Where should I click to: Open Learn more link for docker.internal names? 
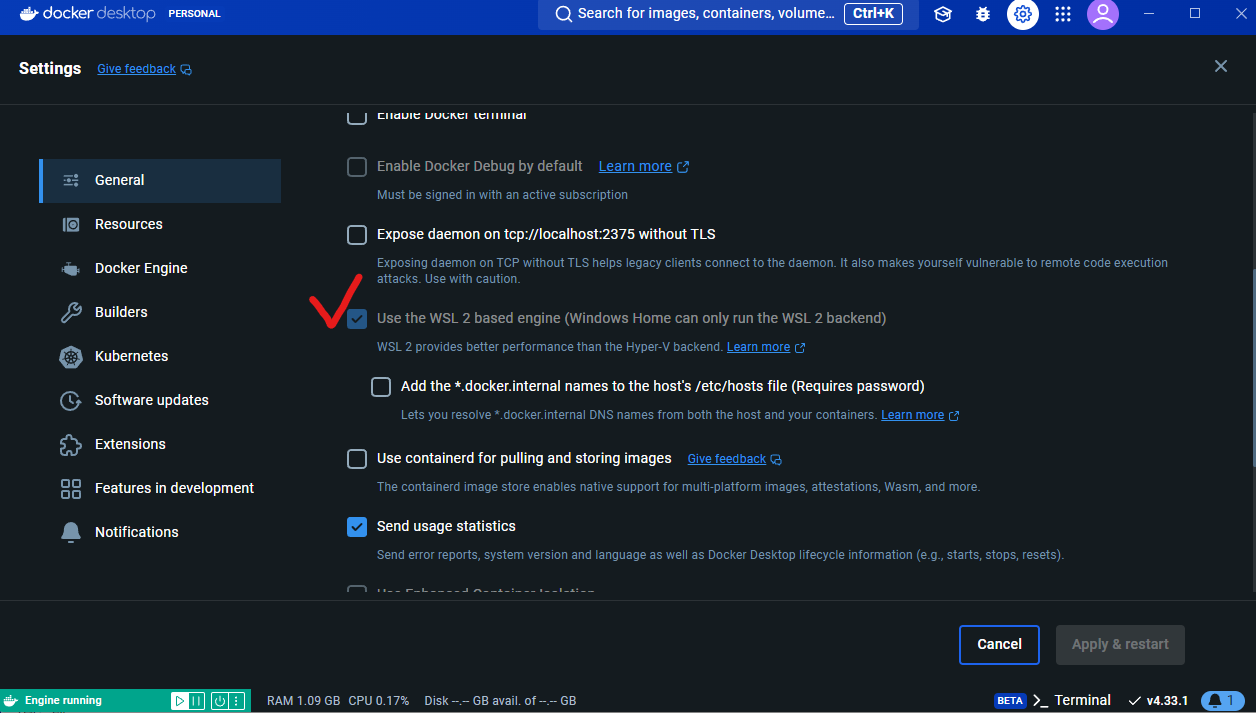pos(912,415)
